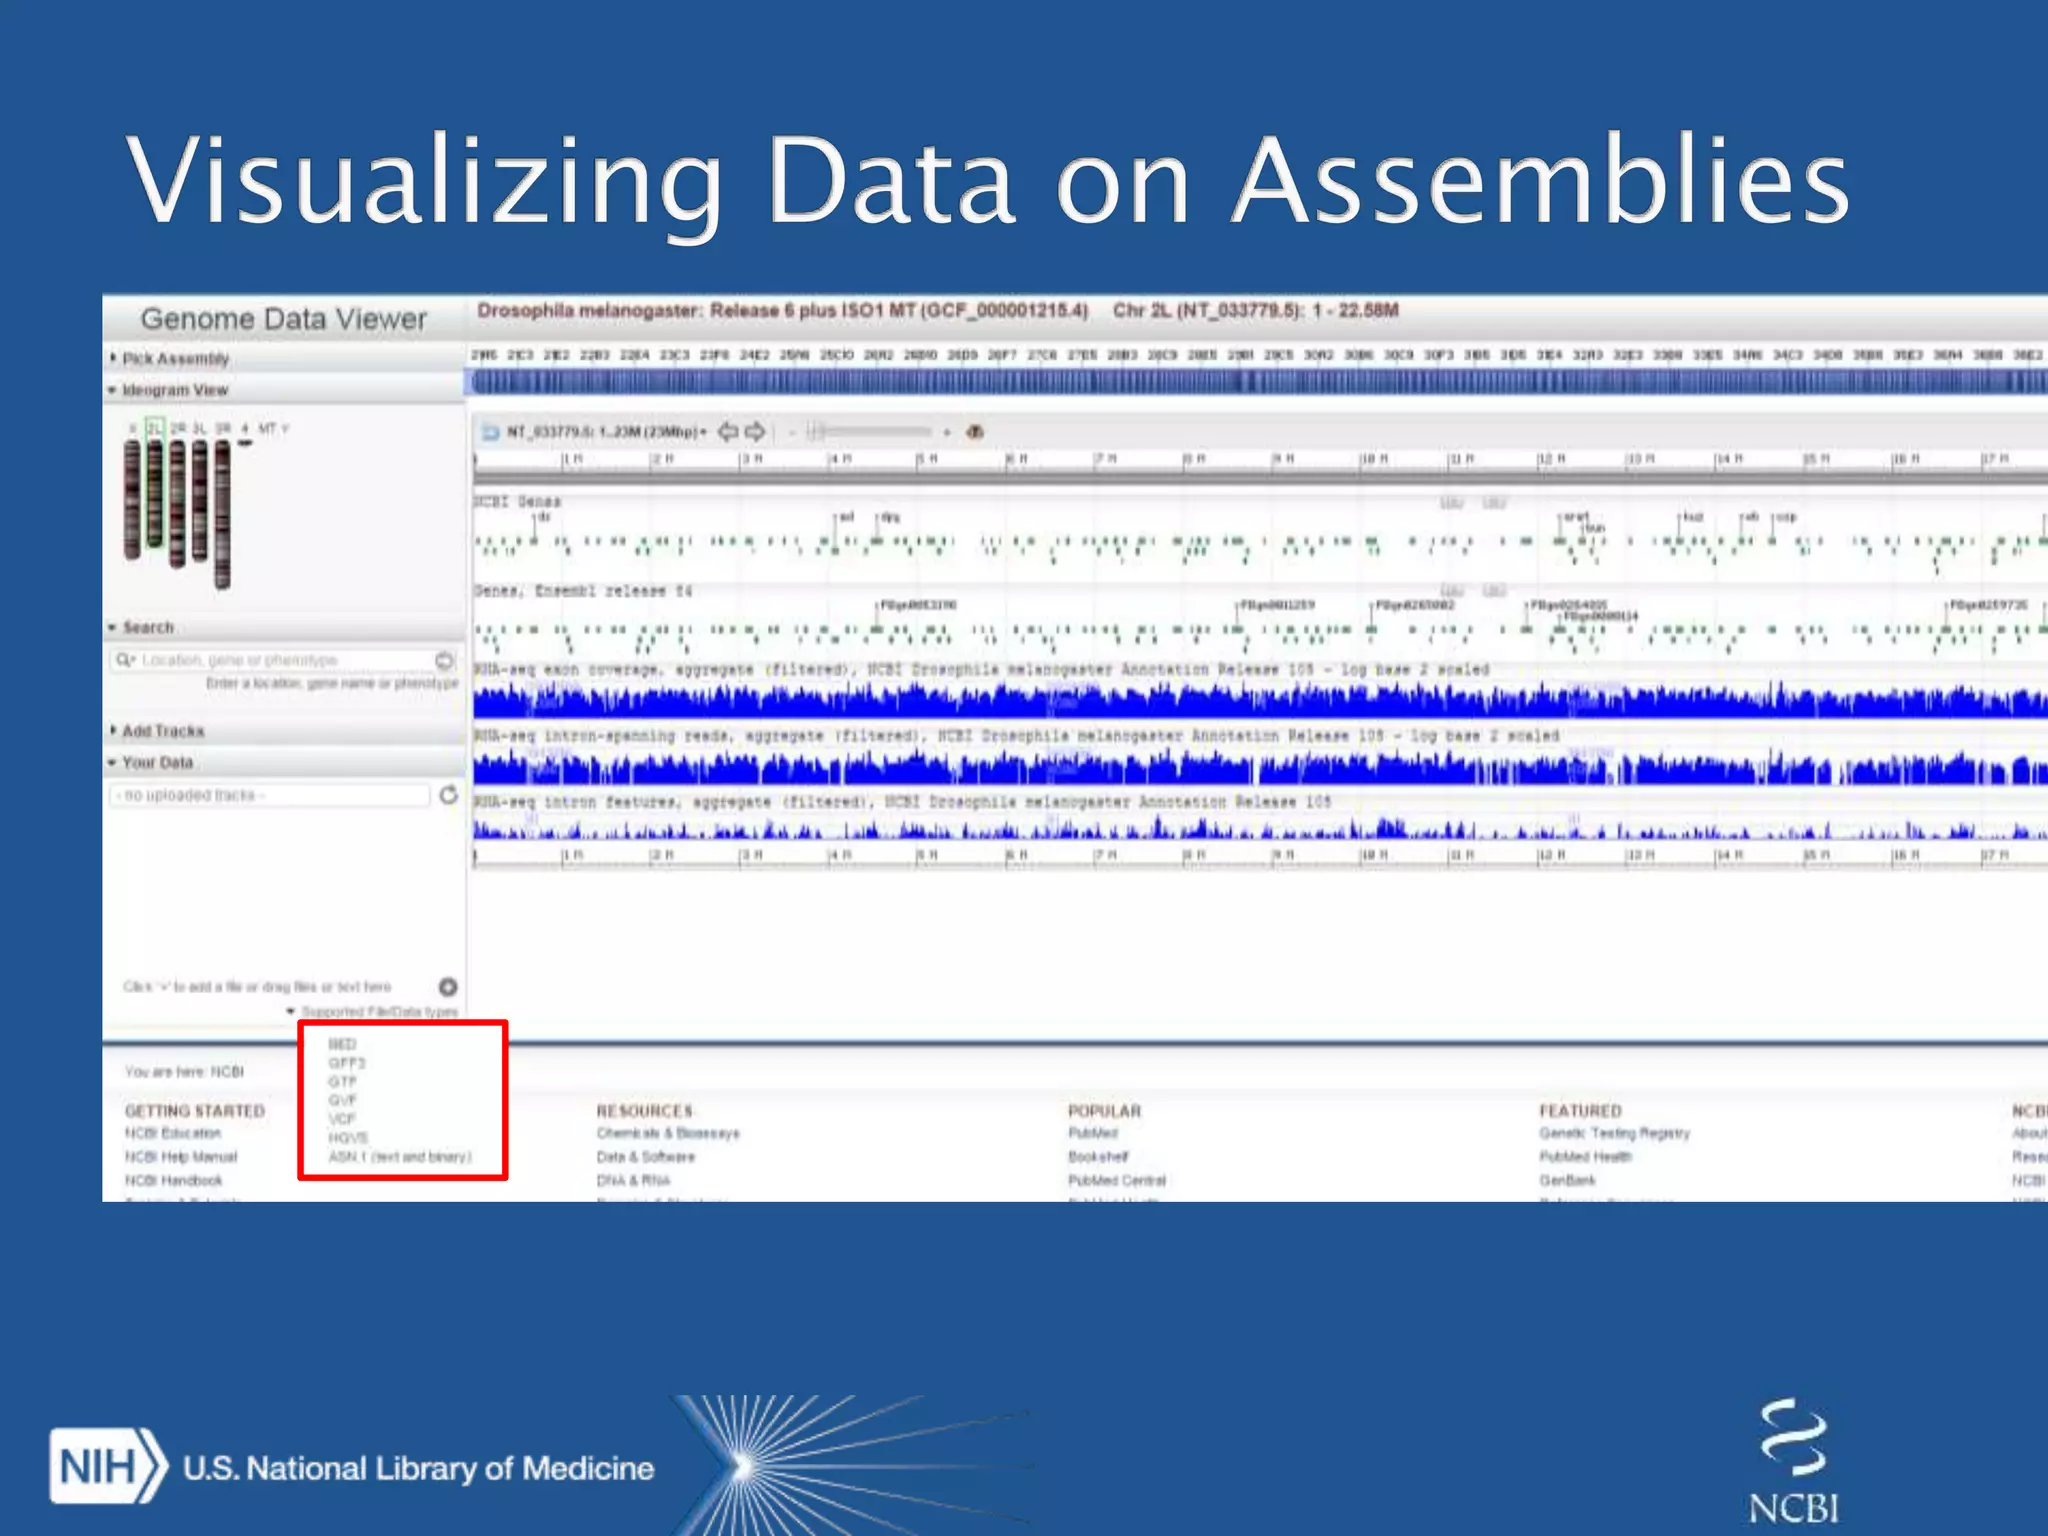Click the pan left arrow in track toolbar
This screenshot has width=2048, height=1536.
[728, 432]
